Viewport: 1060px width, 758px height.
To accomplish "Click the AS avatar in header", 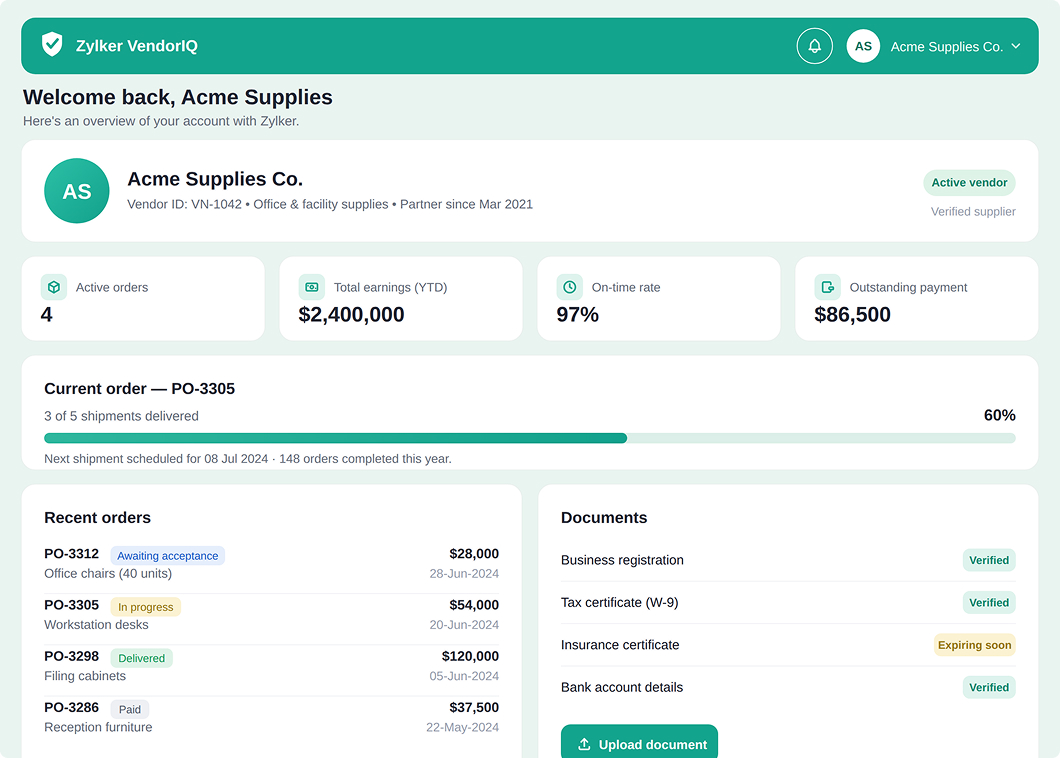I will tap(863, 46).
